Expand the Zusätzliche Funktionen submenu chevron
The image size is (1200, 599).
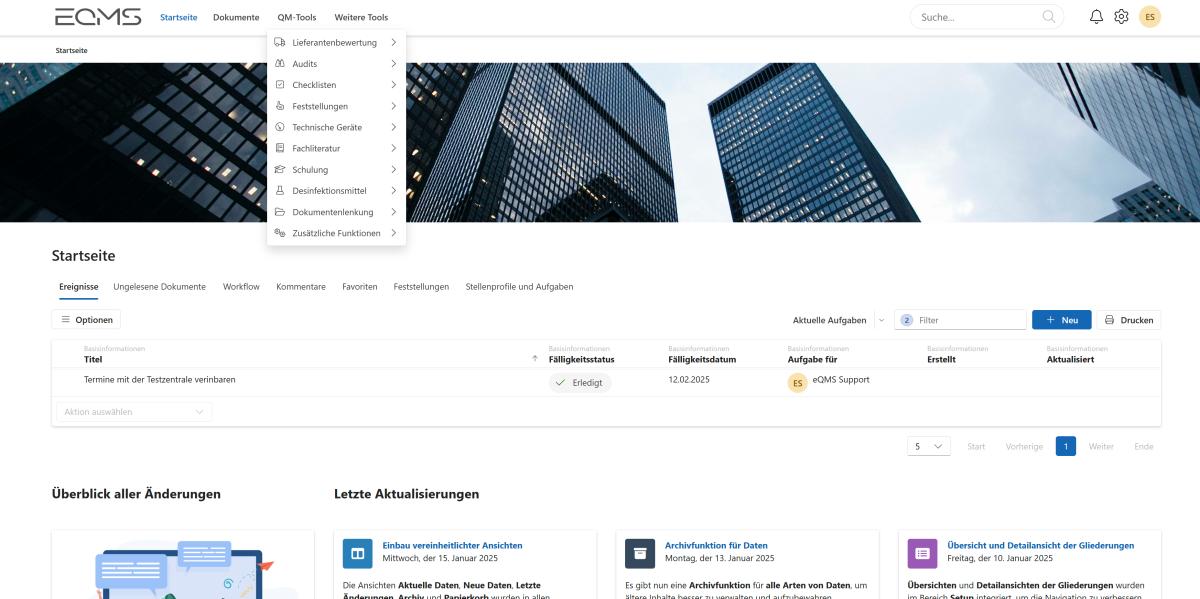394,233
